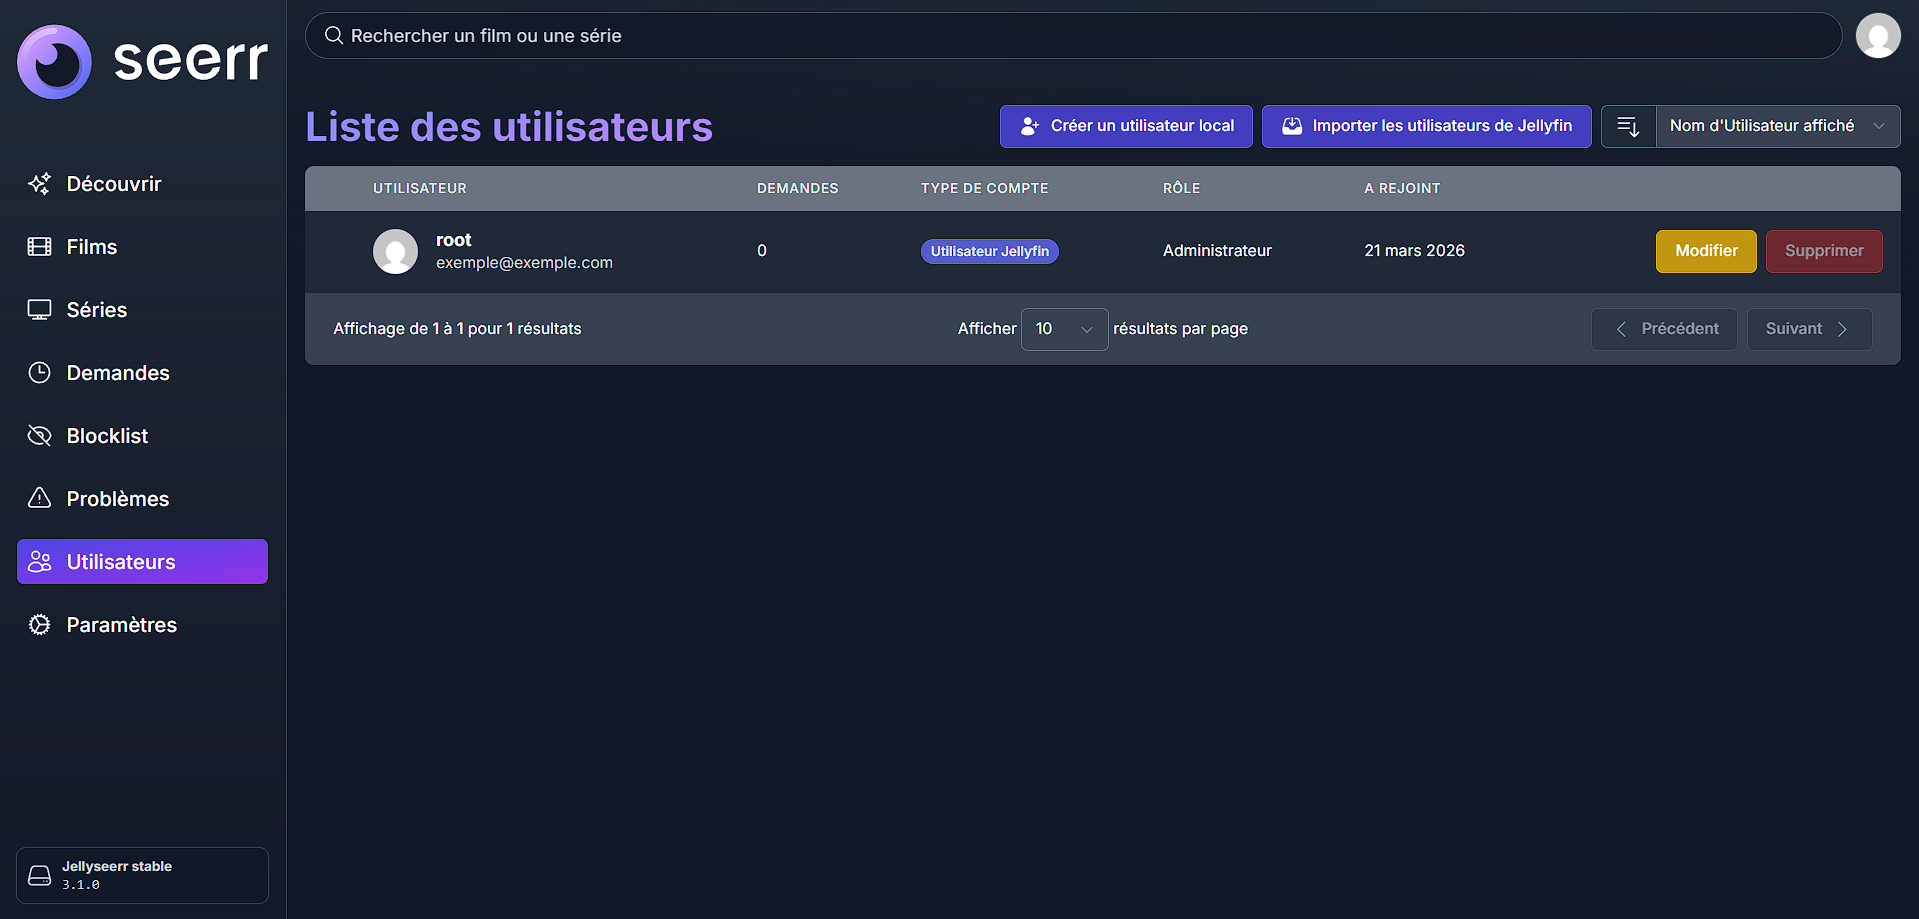Image resolution: width=1919 pixels, height=919 pixels.
Task: Click Importer les utilisateurs de Jellyfin
Action: pos(1426,127)
